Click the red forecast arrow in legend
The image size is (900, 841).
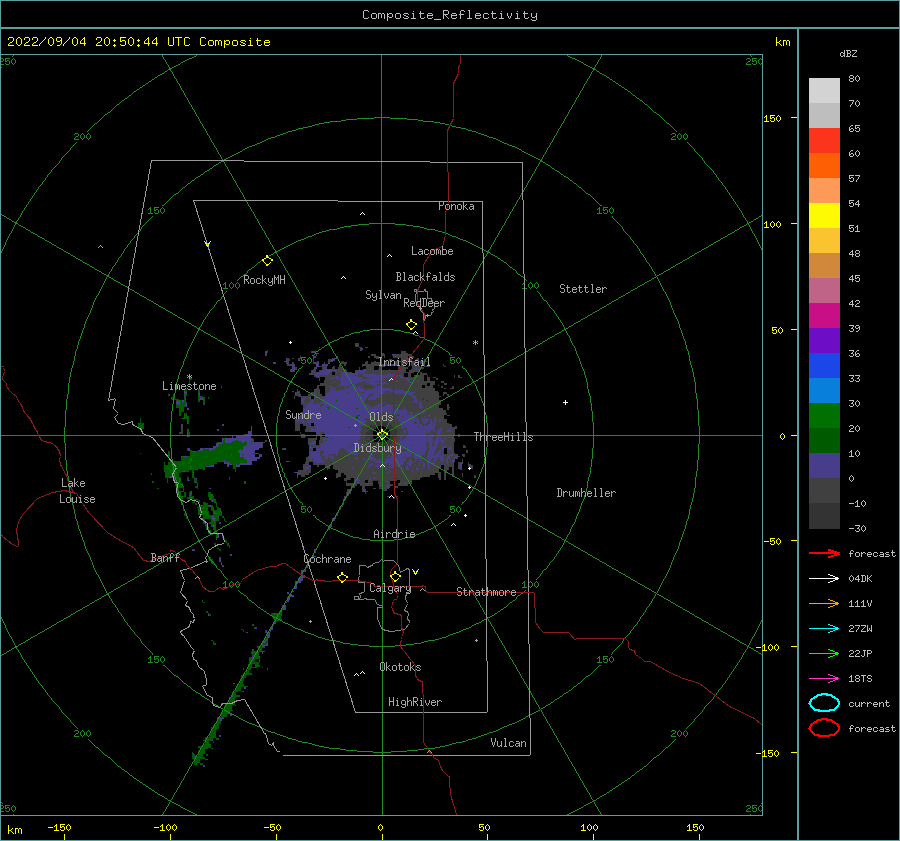coord(824,553)
